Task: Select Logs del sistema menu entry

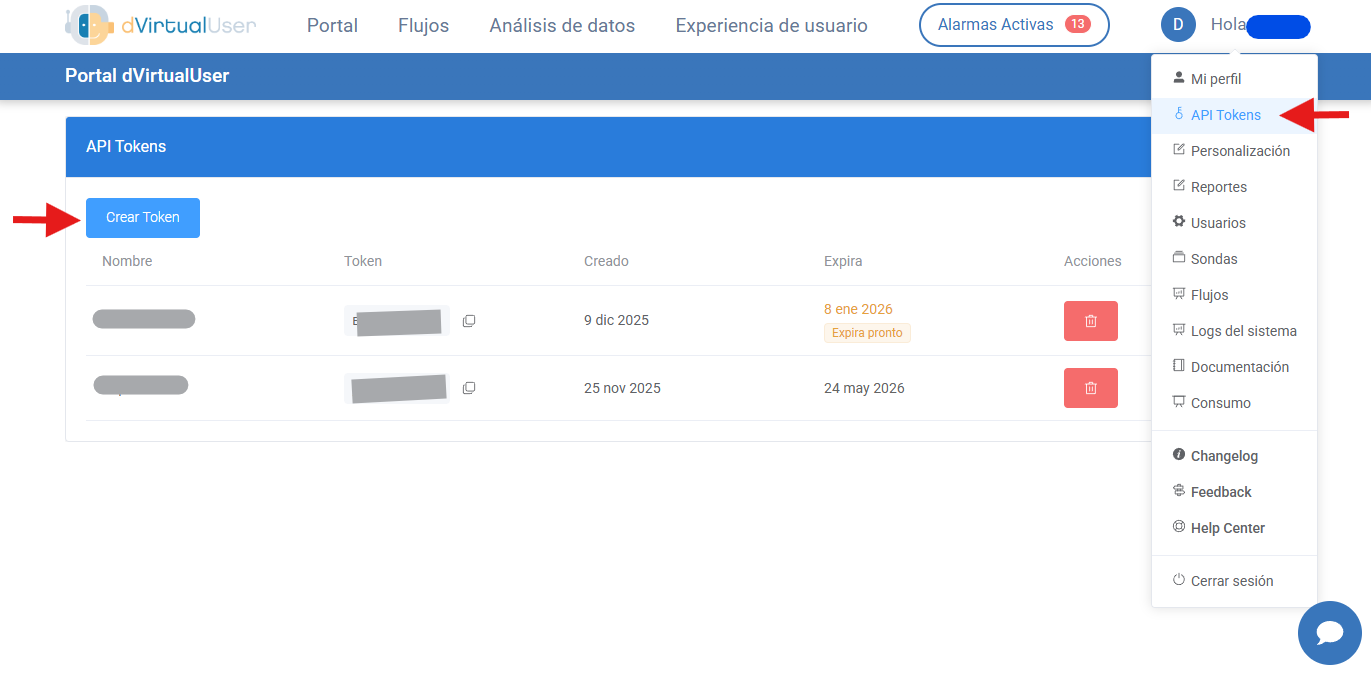Action: tap(1234, 331)
